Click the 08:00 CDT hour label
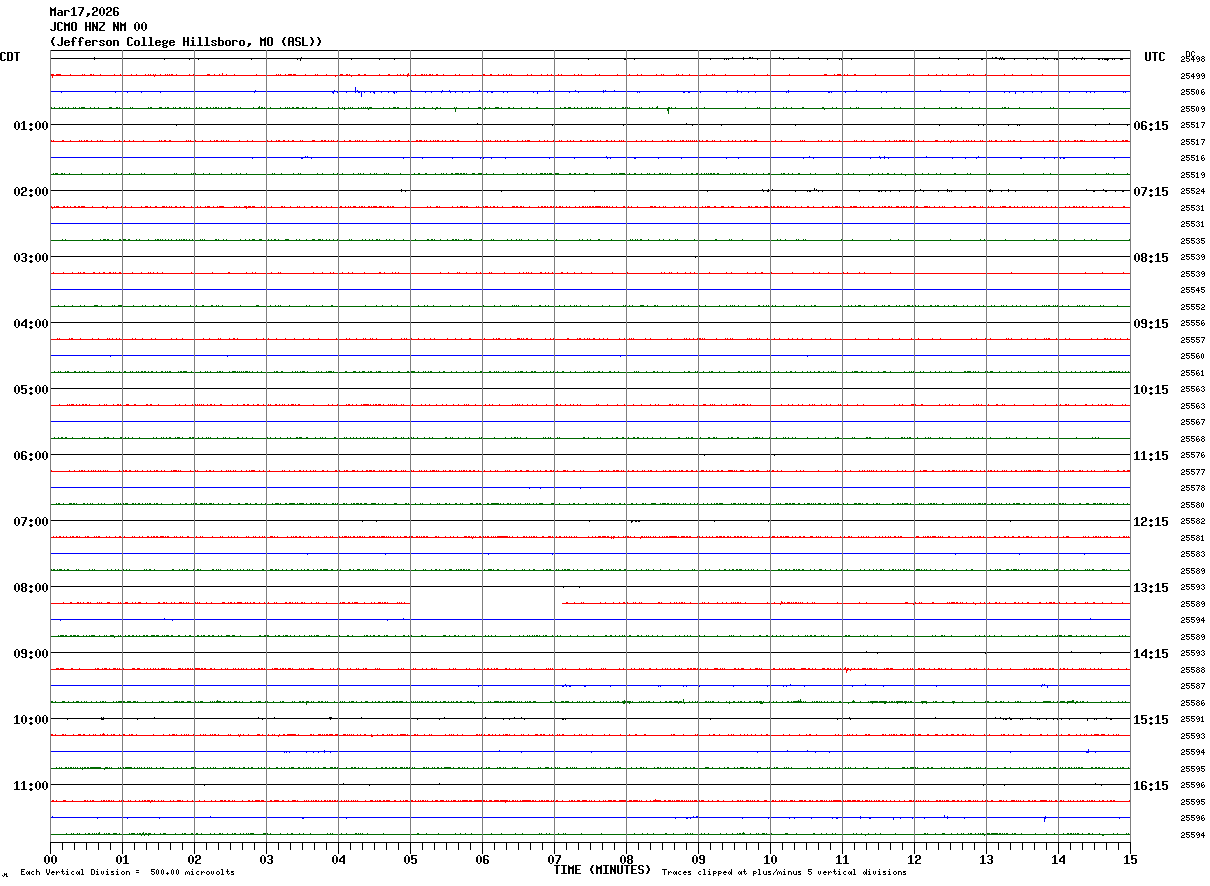This screenshot has width=1210, height=886. pyautogui.click(x=31, y=587)
